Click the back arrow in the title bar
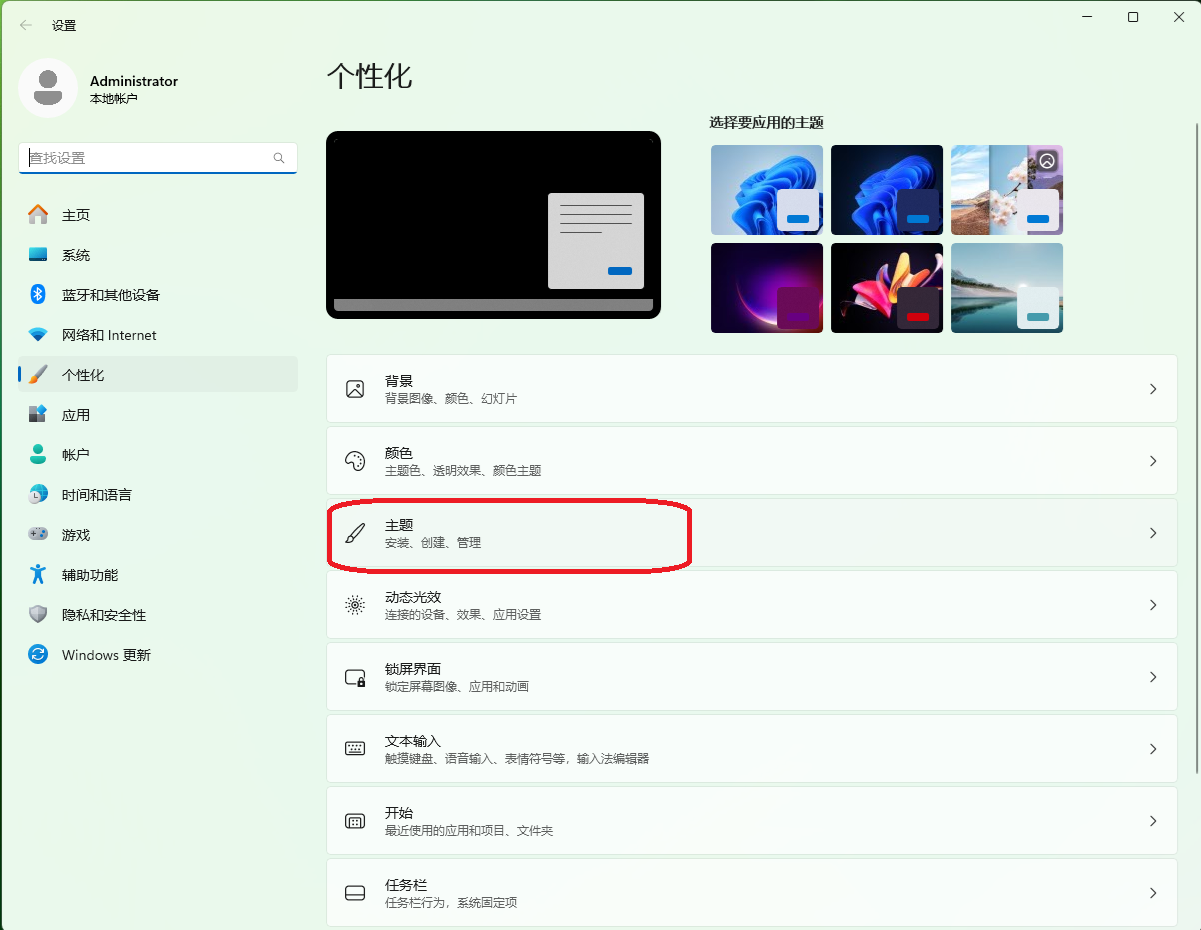 point(26,25)
